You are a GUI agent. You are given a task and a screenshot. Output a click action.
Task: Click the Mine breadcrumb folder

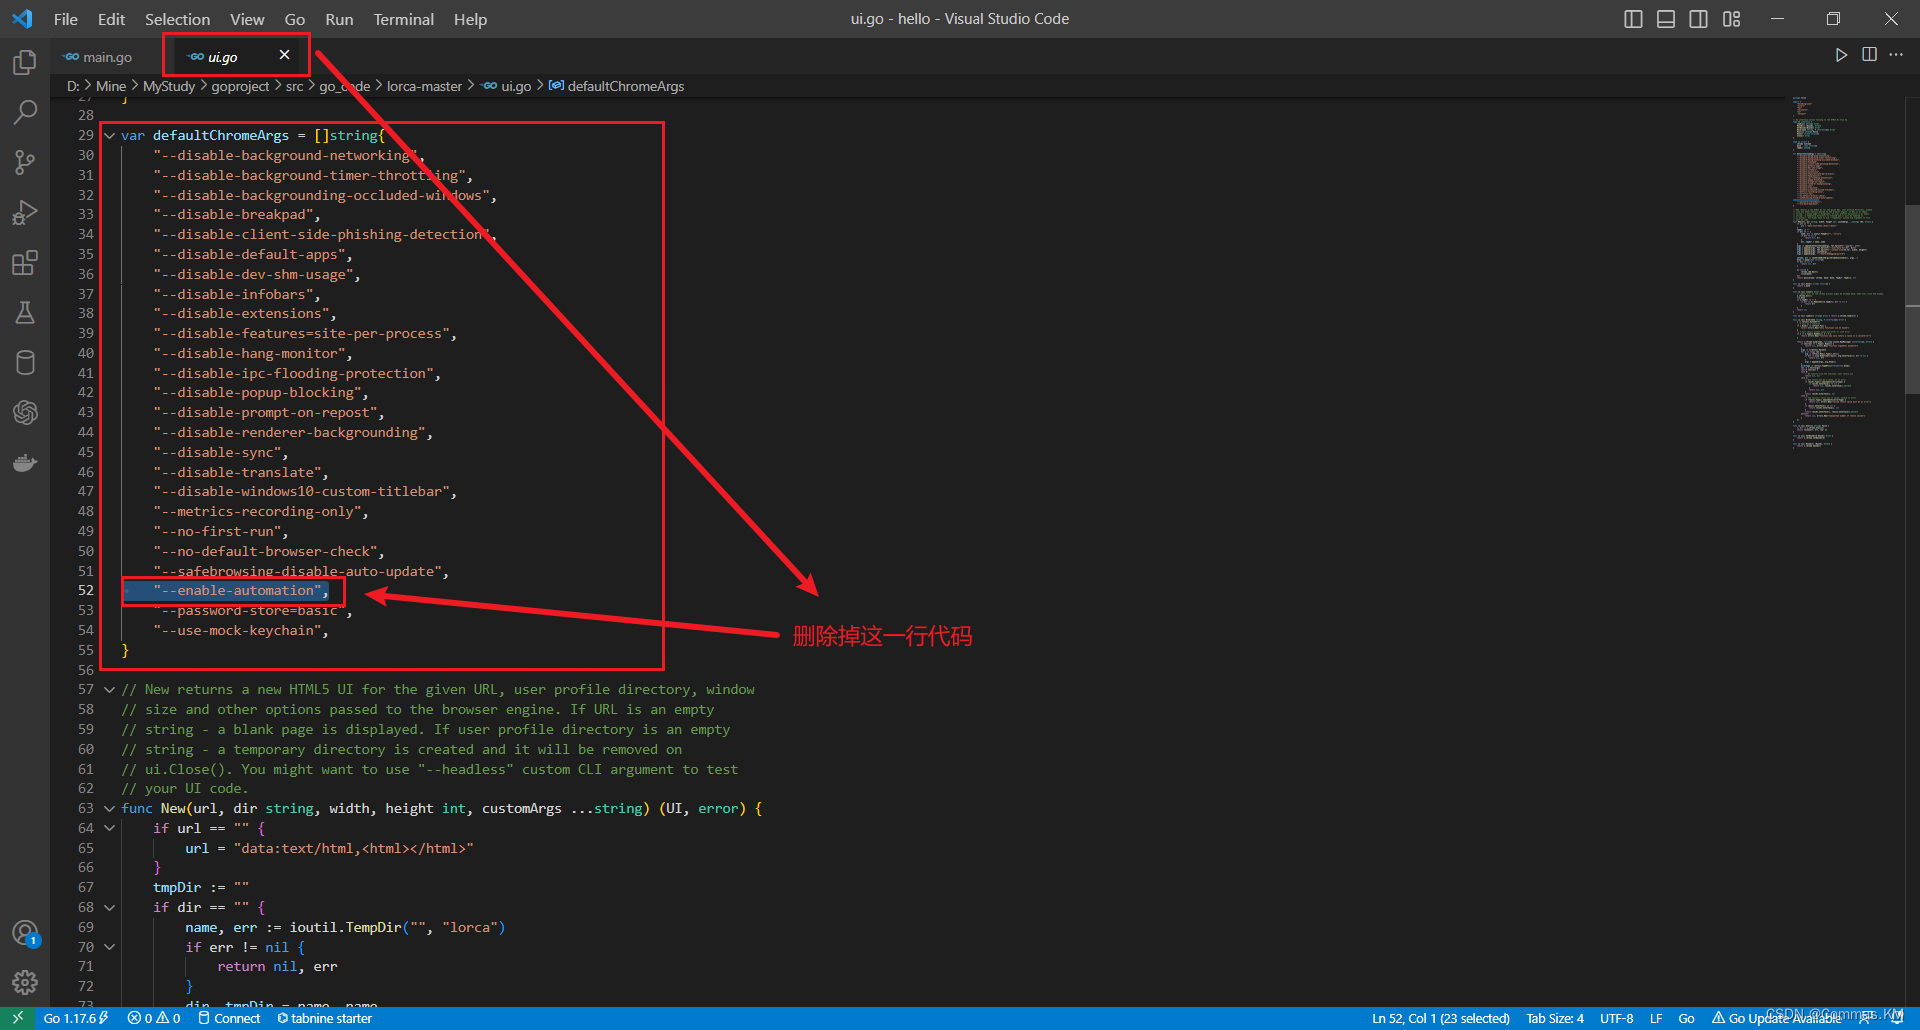pyautogui.click(x=111, y=86)
